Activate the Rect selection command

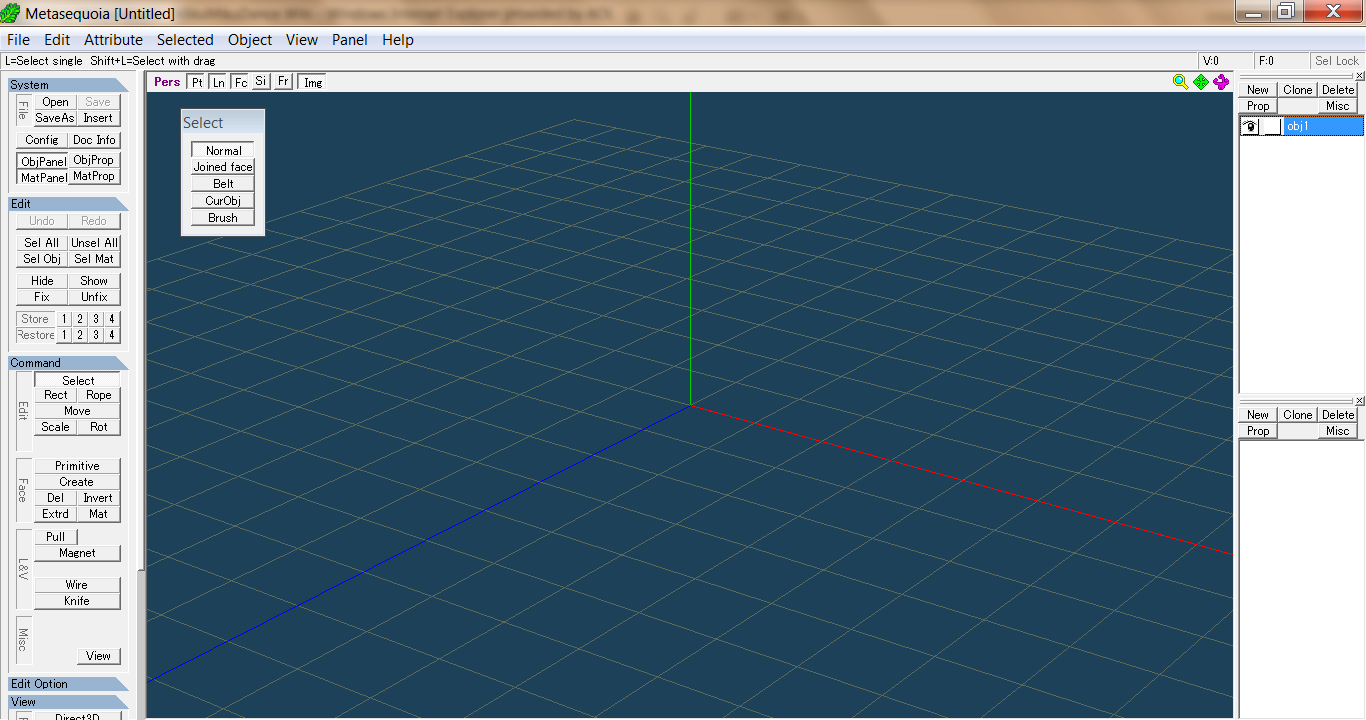click(x=56, y=395)
